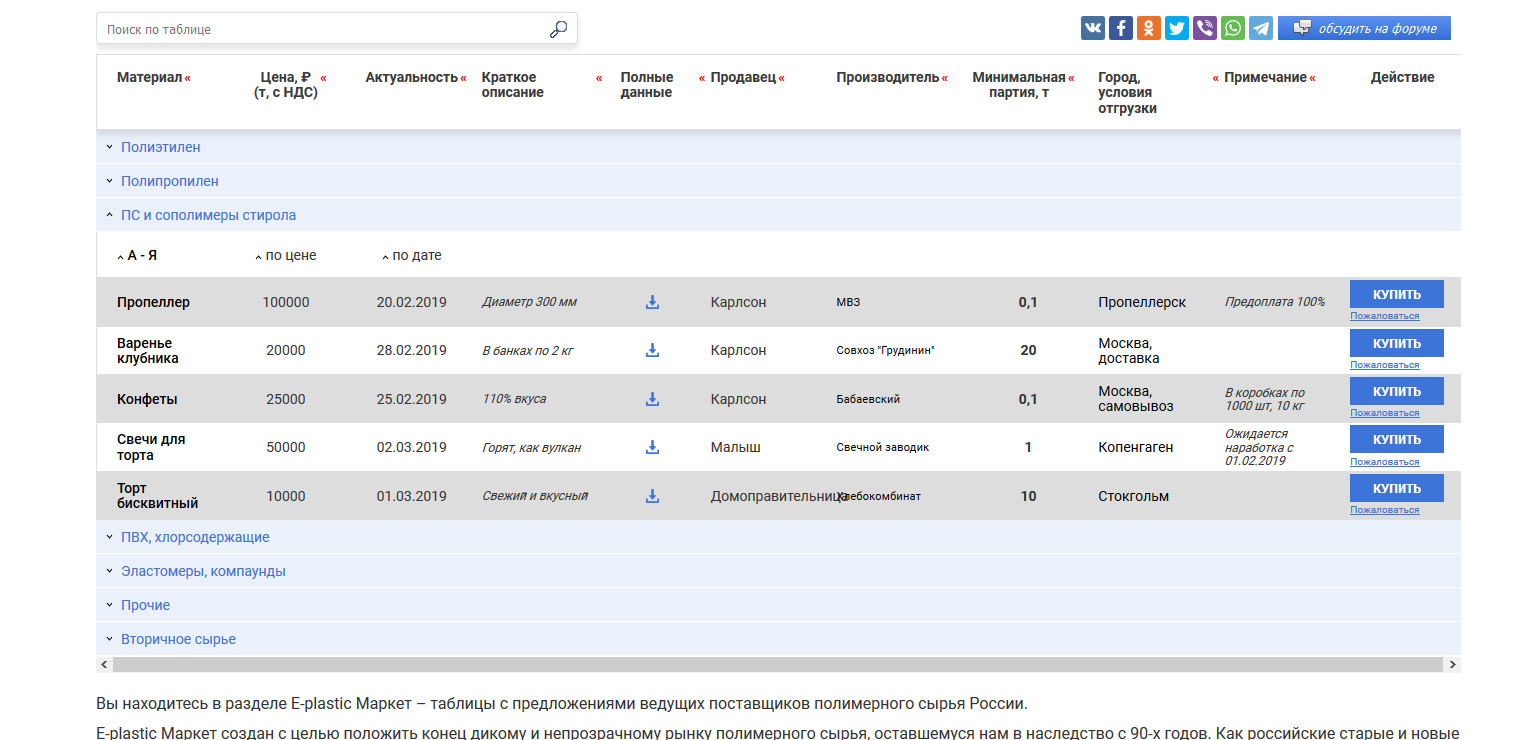Download full data for Пропеллер
The height and width of the screenshot is (740, 1521).
click(x=652, y=302)
